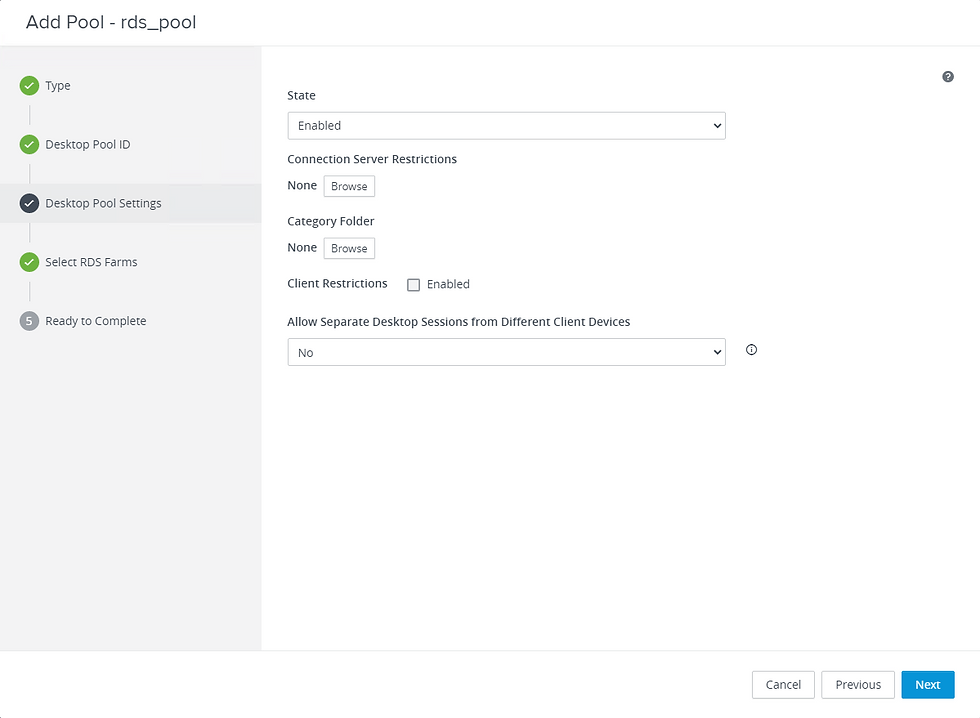Click the arrow of the State combo box
The image size is (980, 718).
[x=717, y=126]
